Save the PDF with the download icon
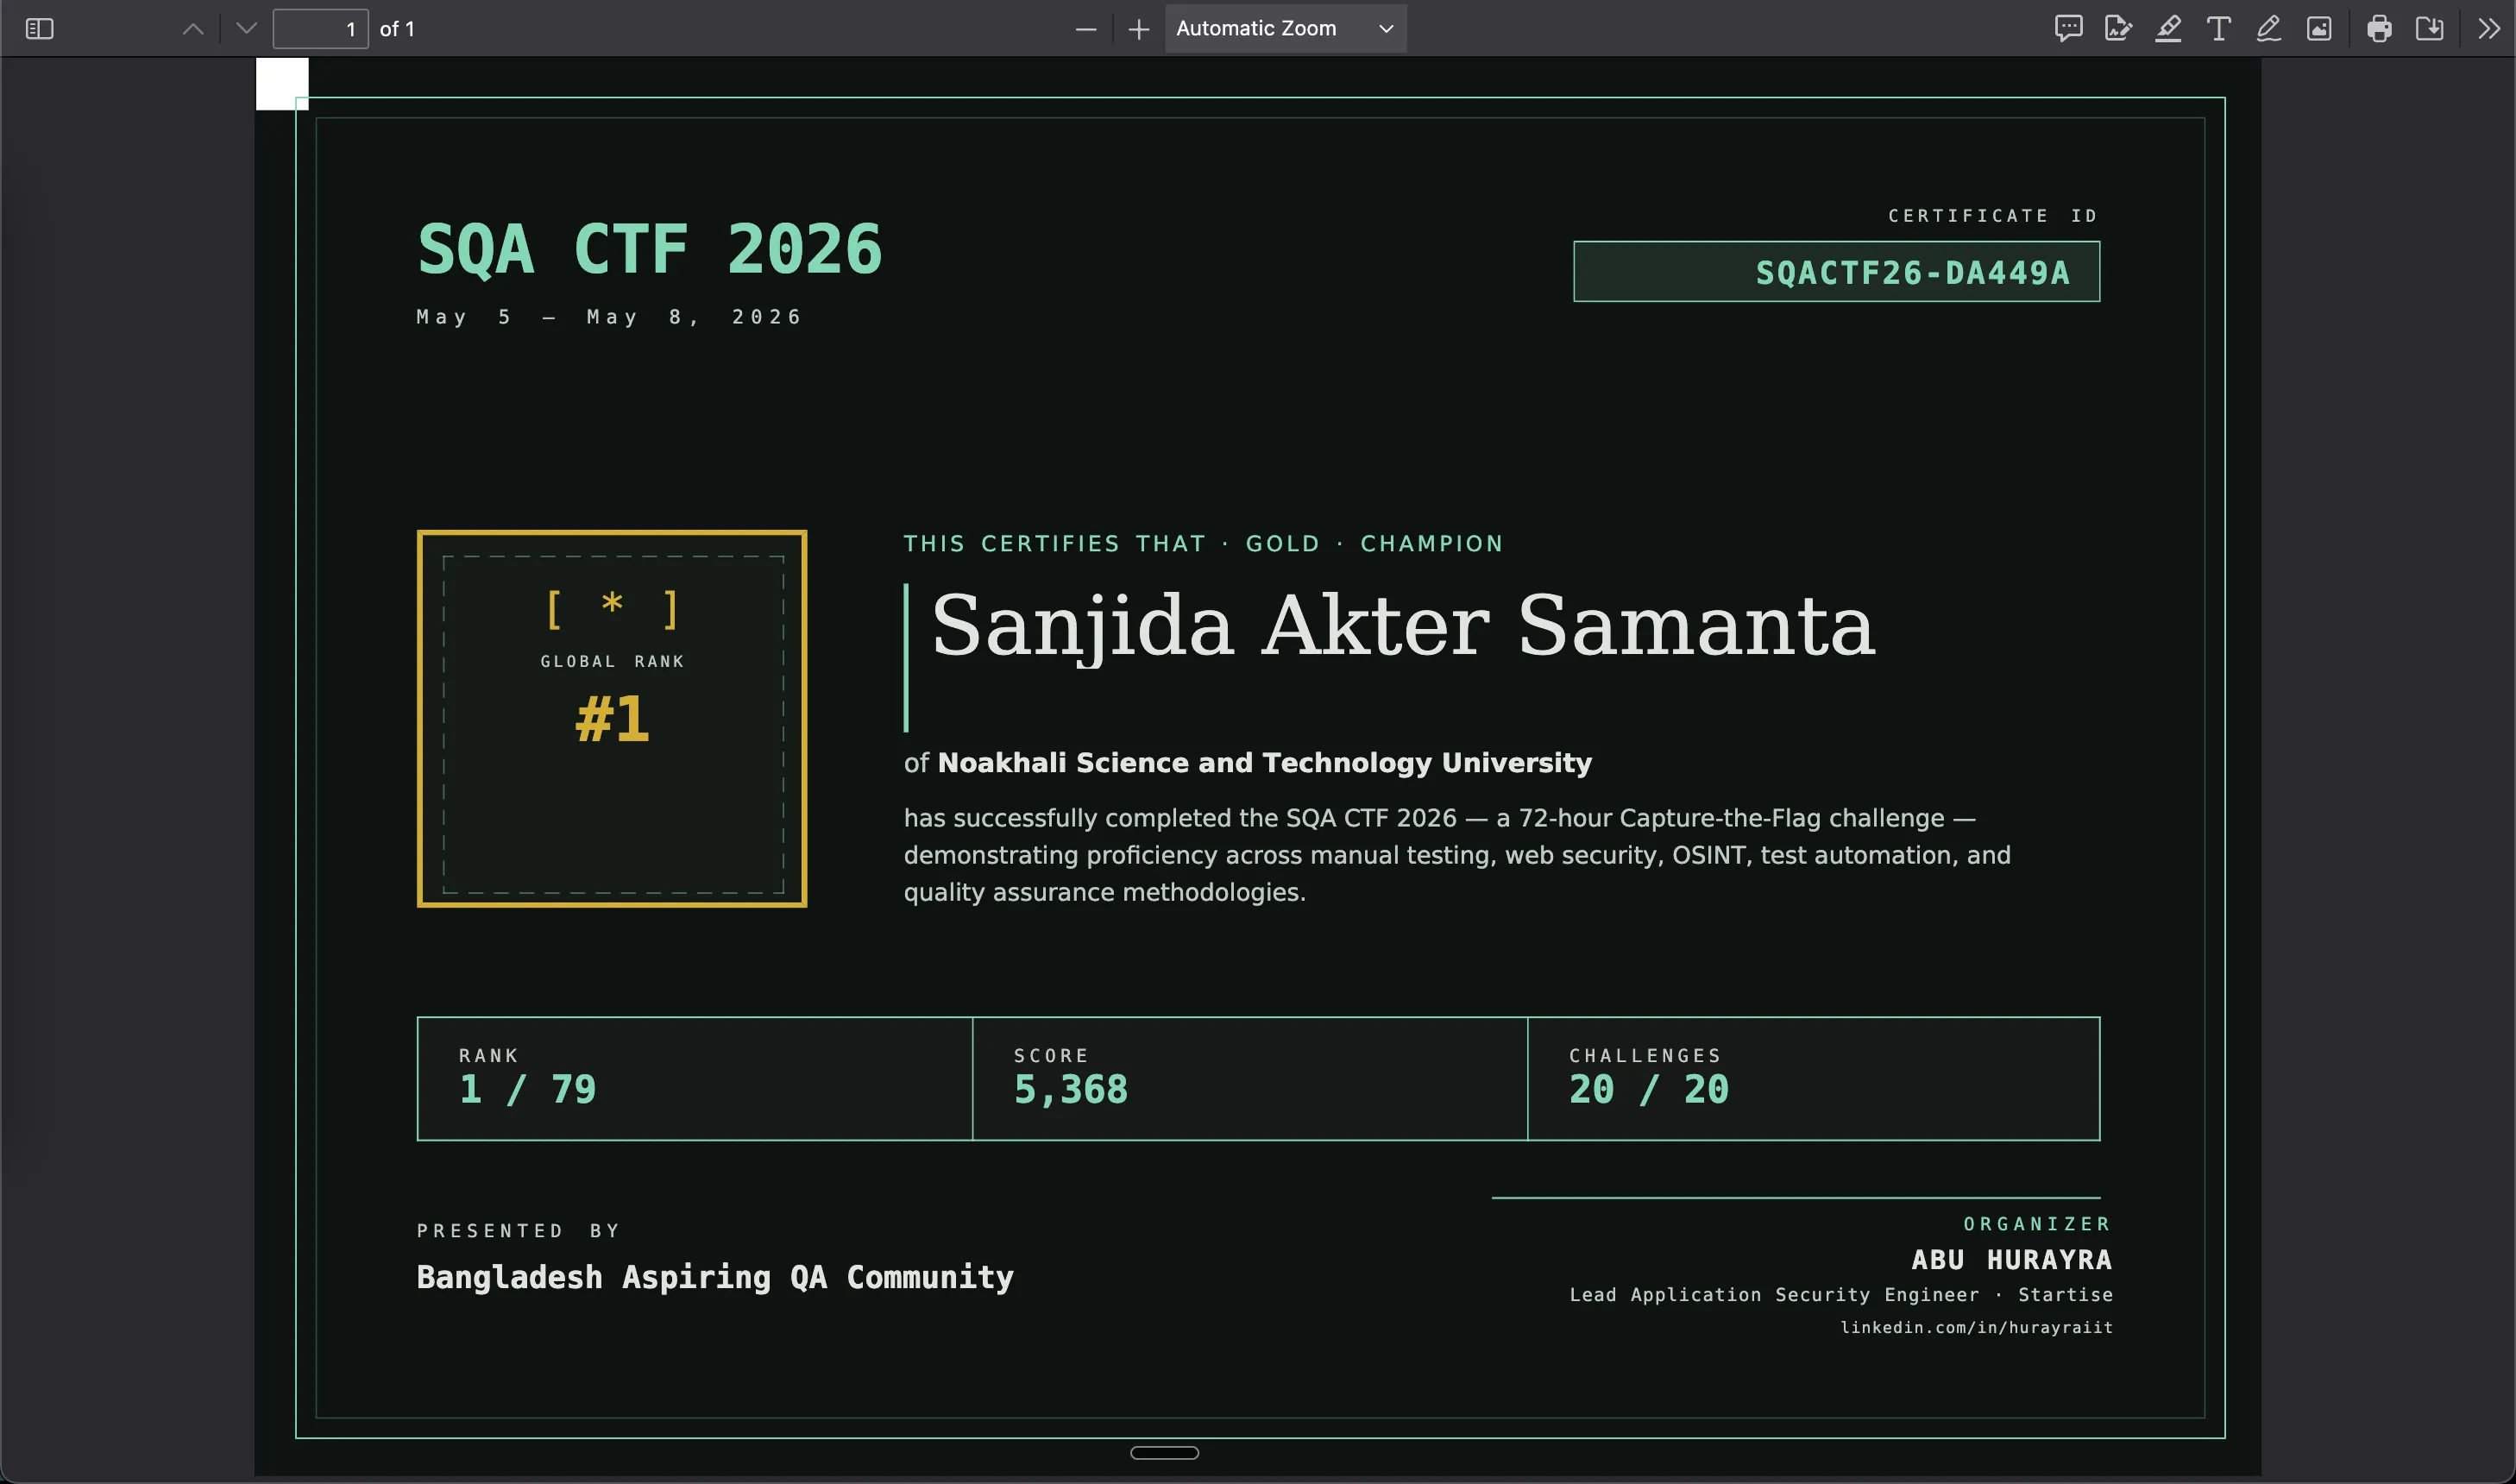The width and height of the screenshot is (2516, 1484). tap(2429, 29)
